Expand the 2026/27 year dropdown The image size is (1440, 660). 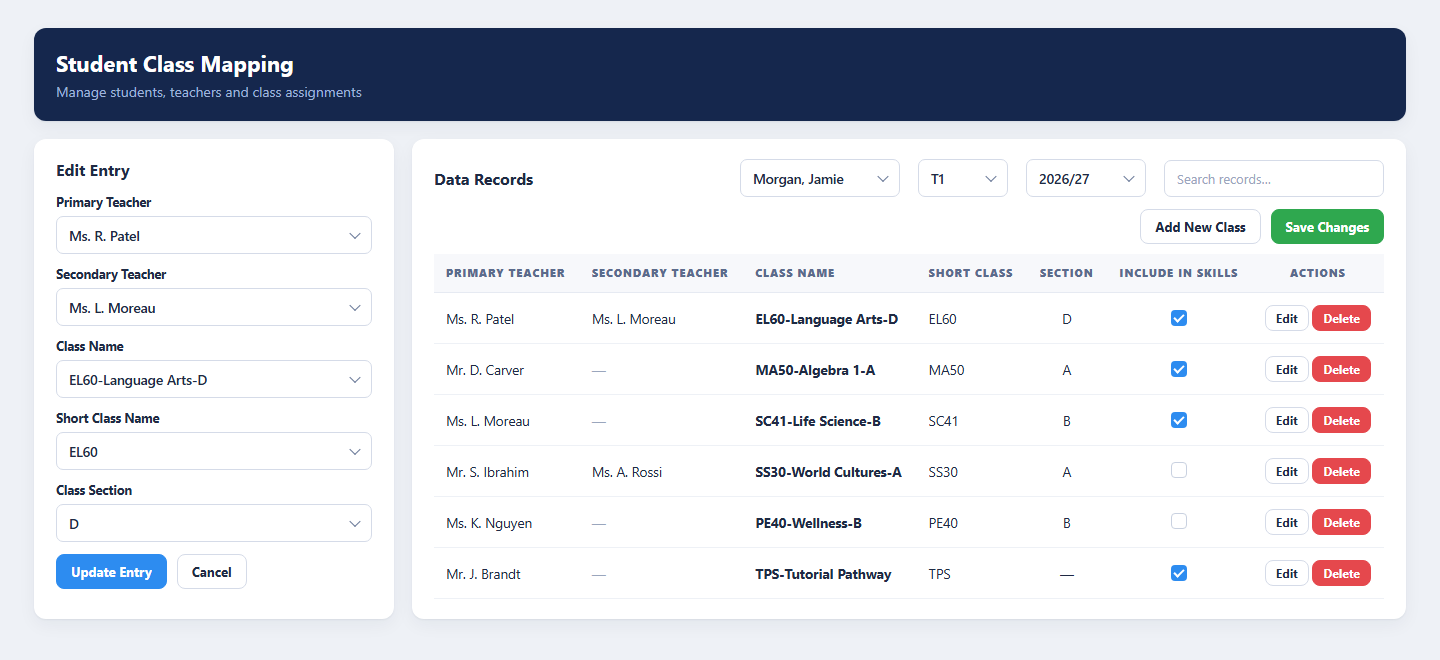1086,179
